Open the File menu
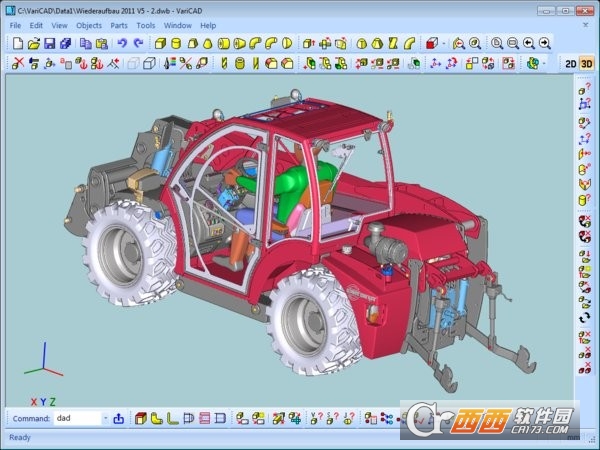Viewport: 600px width, 450px height. coord(15,26)
